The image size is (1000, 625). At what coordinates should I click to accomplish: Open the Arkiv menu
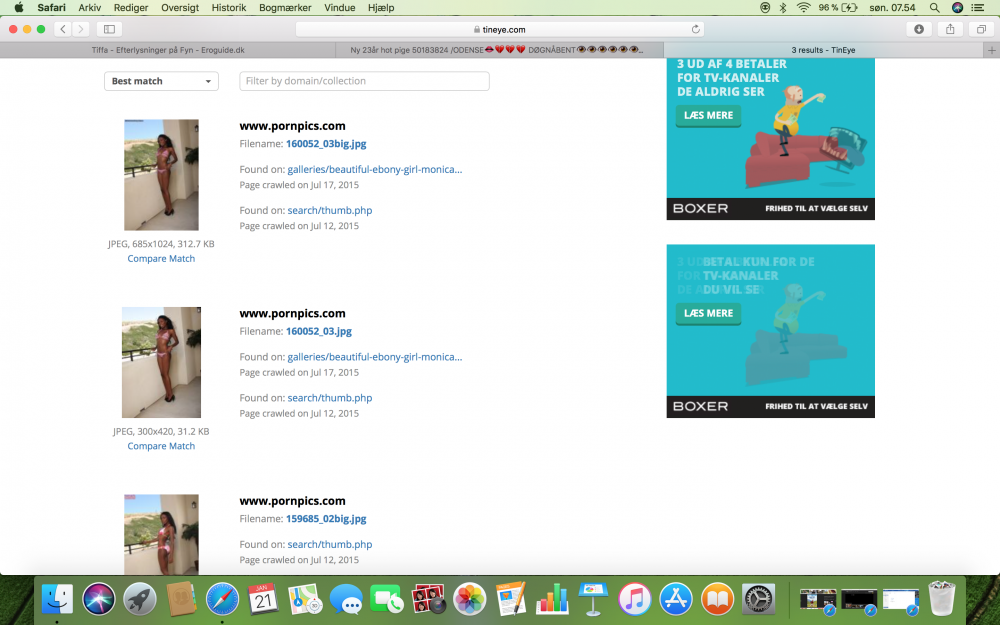89,8
